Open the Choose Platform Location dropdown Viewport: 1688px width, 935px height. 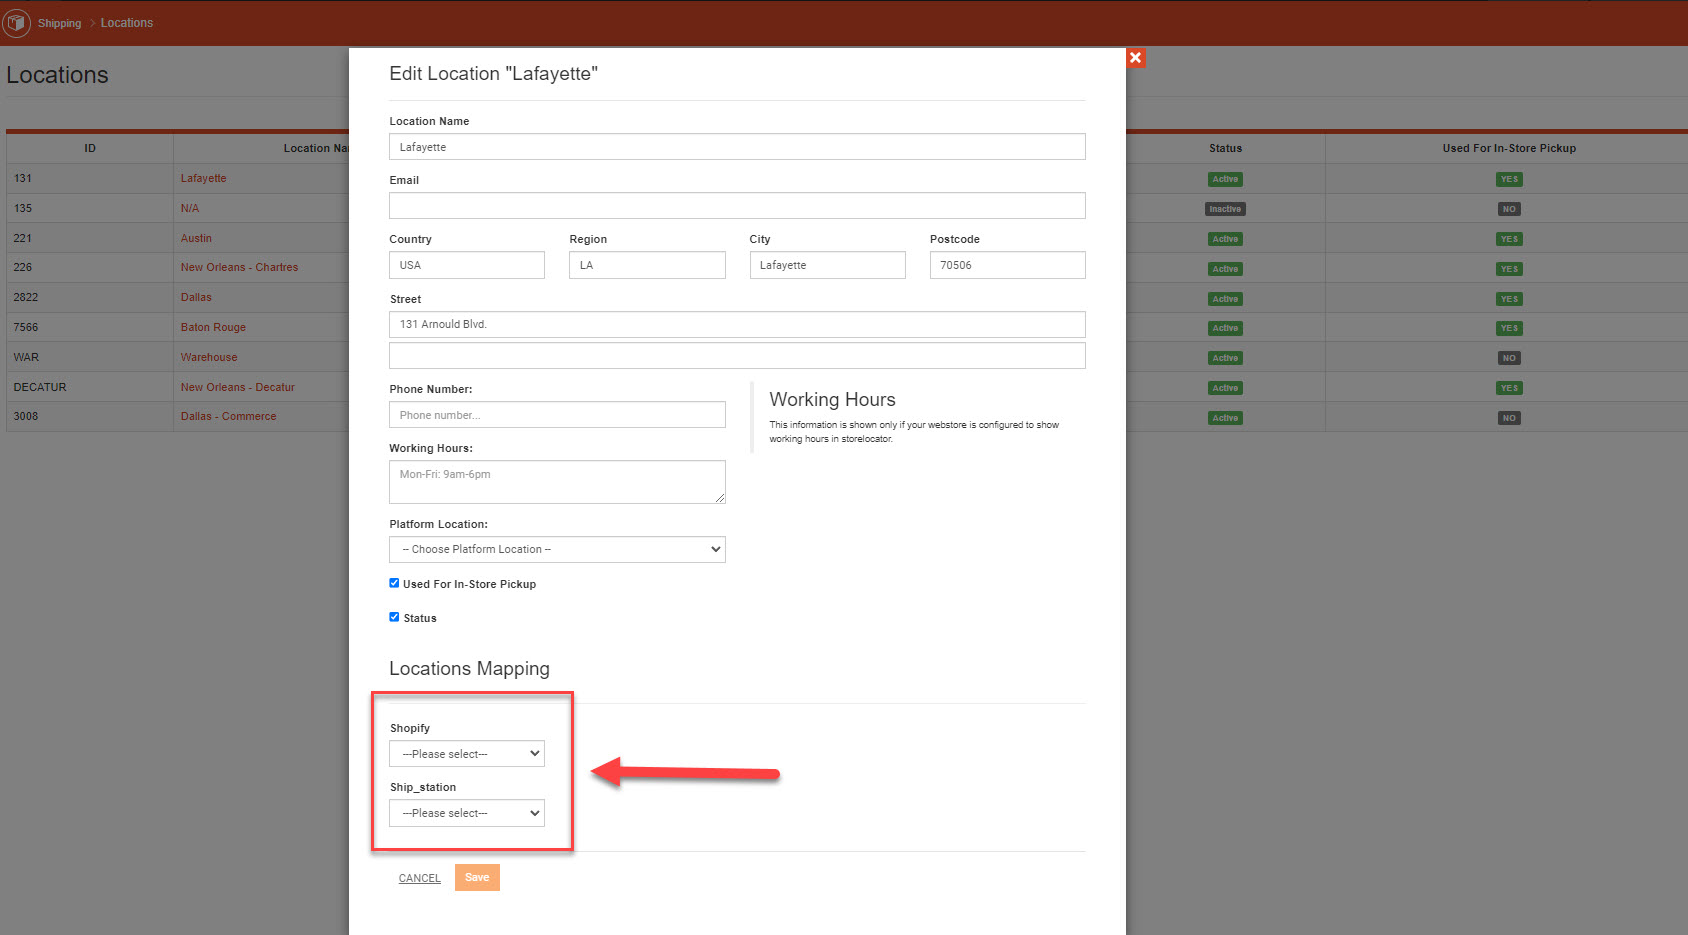(557, 549)
